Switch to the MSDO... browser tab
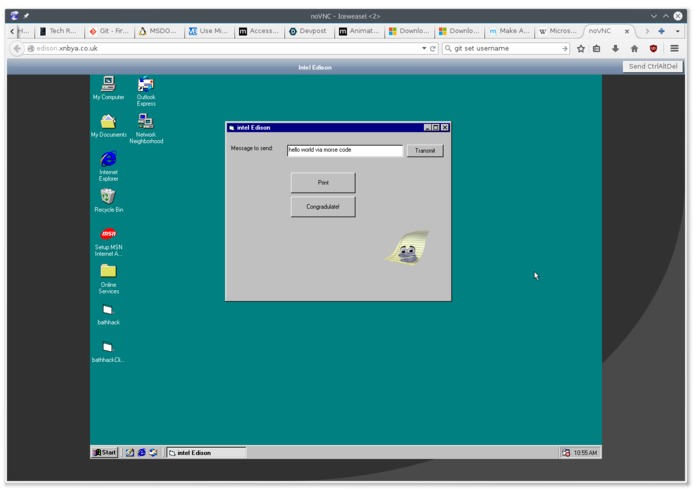 click(x=159, y=31)
